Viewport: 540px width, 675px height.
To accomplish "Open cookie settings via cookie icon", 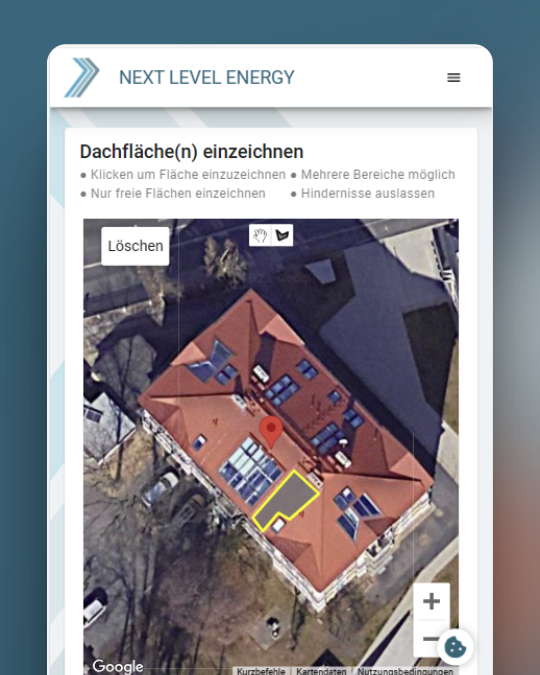I will pos(455,647).
